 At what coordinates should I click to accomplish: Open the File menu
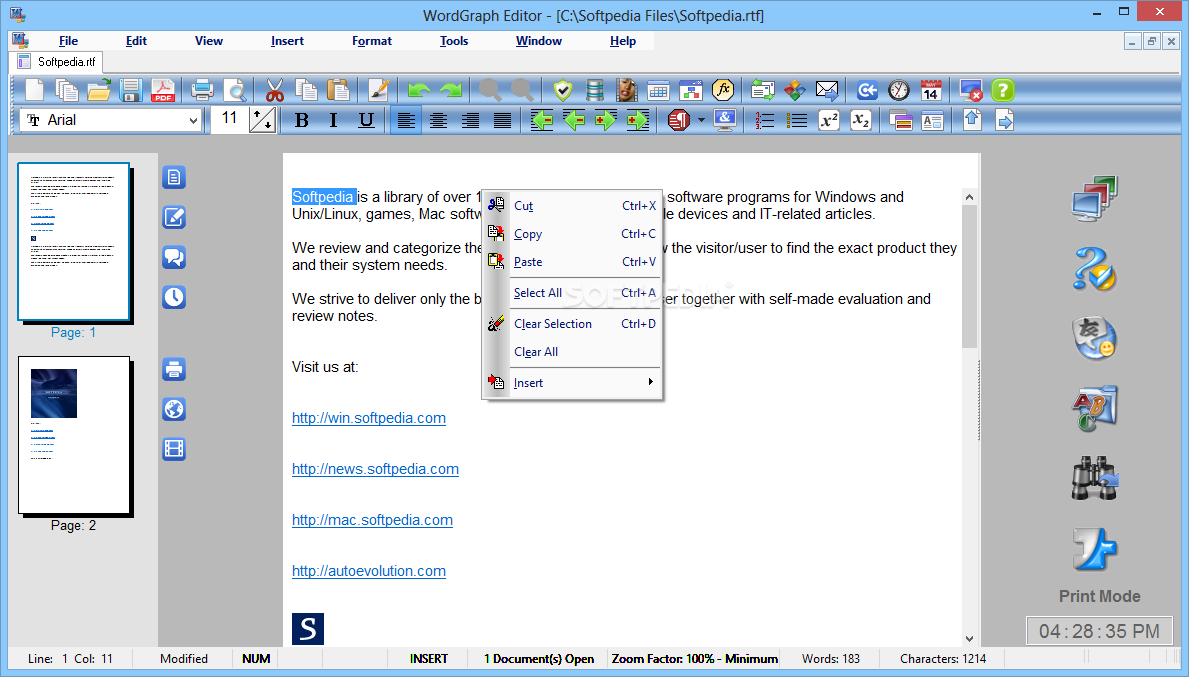(x=68, y=41)
